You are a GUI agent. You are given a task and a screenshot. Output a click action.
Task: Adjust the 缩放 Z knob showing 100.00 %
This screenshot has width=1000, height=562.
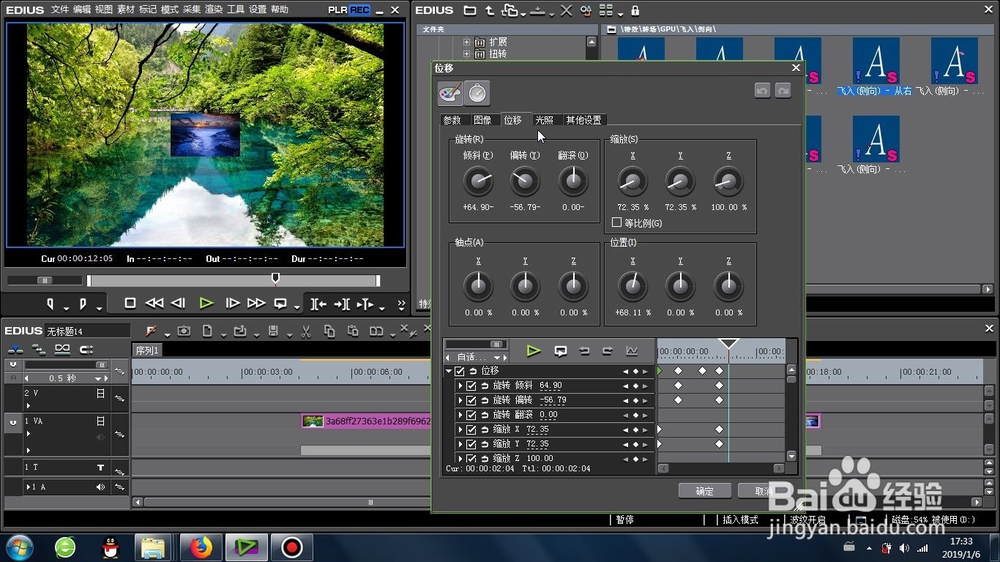click(x=728, y=181)
